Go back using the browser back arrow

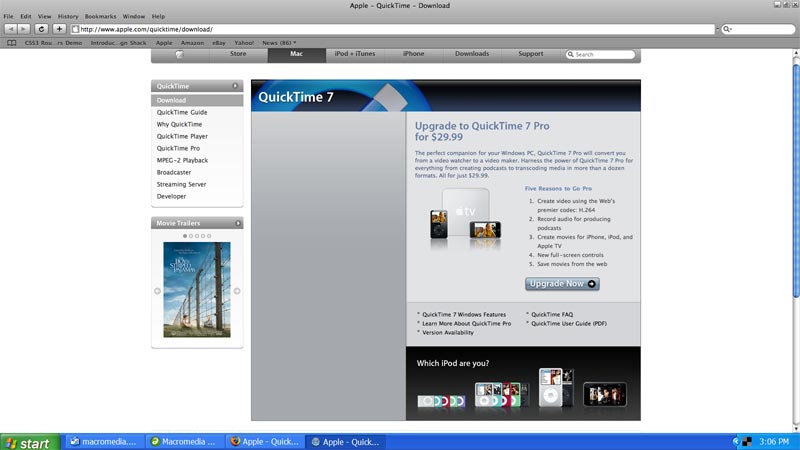11,29
